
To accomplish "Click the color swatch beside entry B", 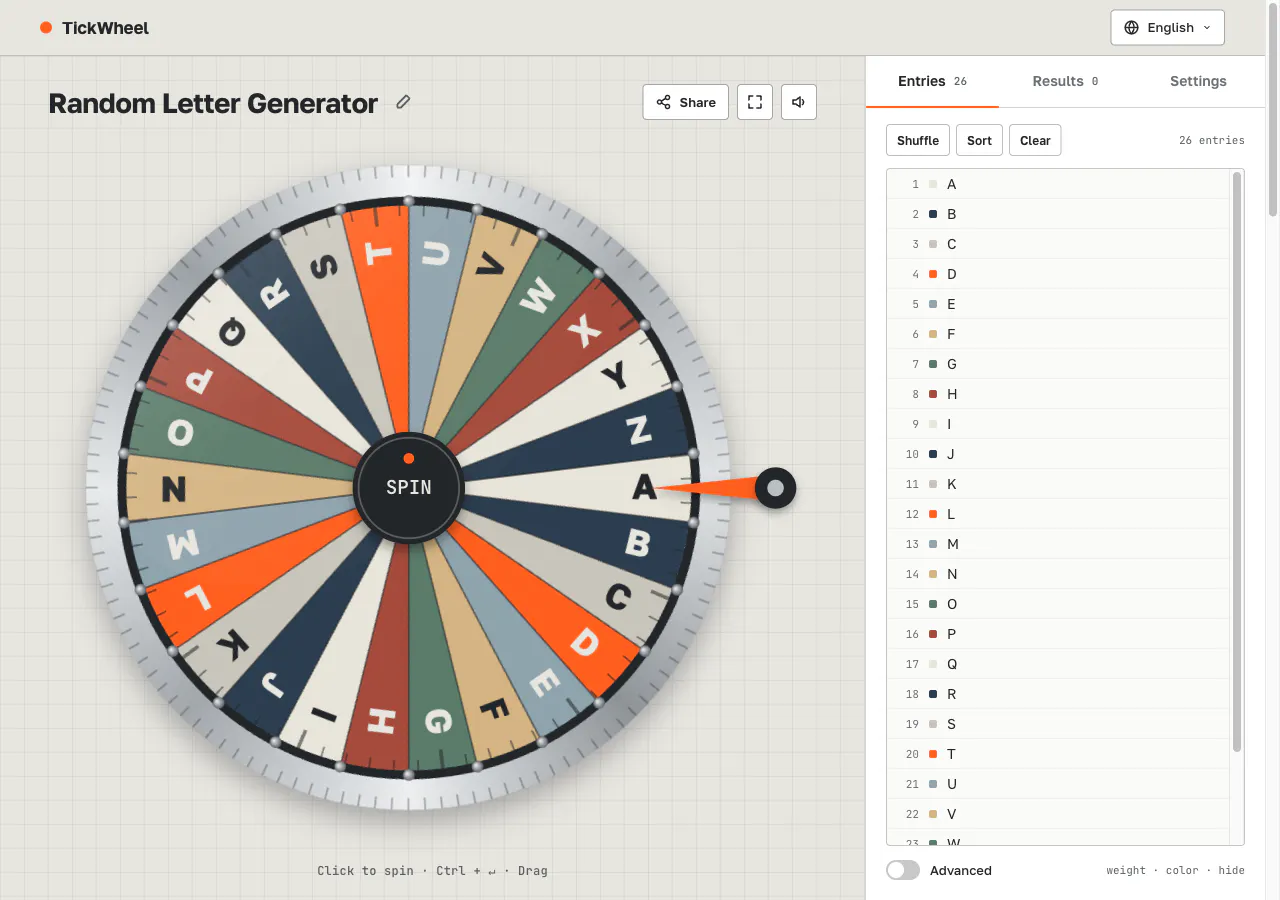I will point(933,214).
